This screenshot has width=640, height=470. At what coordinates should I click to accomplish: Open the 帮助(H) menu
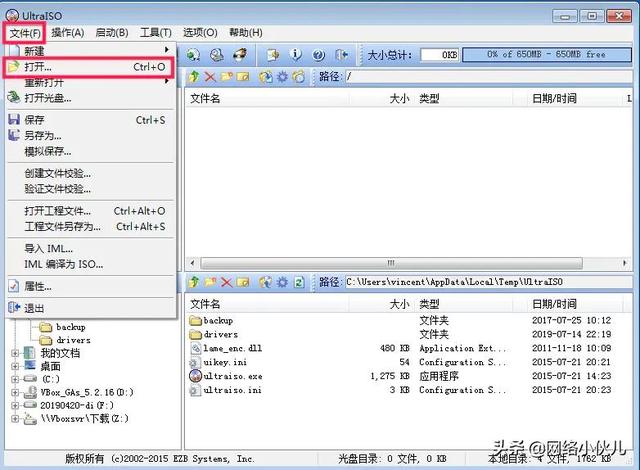pos(246,33)
